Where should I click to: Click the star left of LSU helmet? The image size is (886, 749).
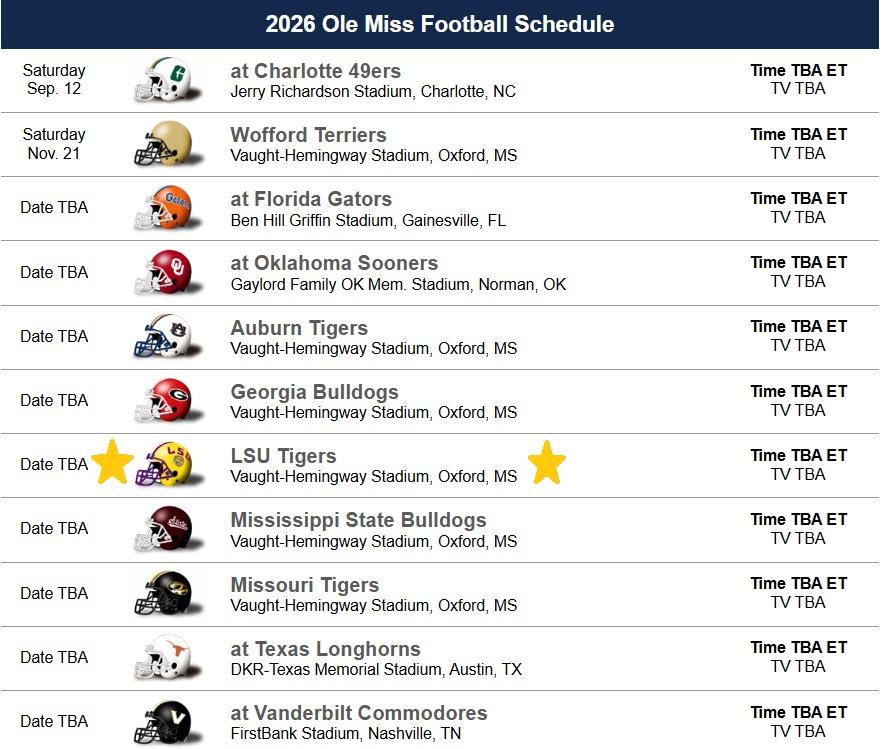[112, 465]
